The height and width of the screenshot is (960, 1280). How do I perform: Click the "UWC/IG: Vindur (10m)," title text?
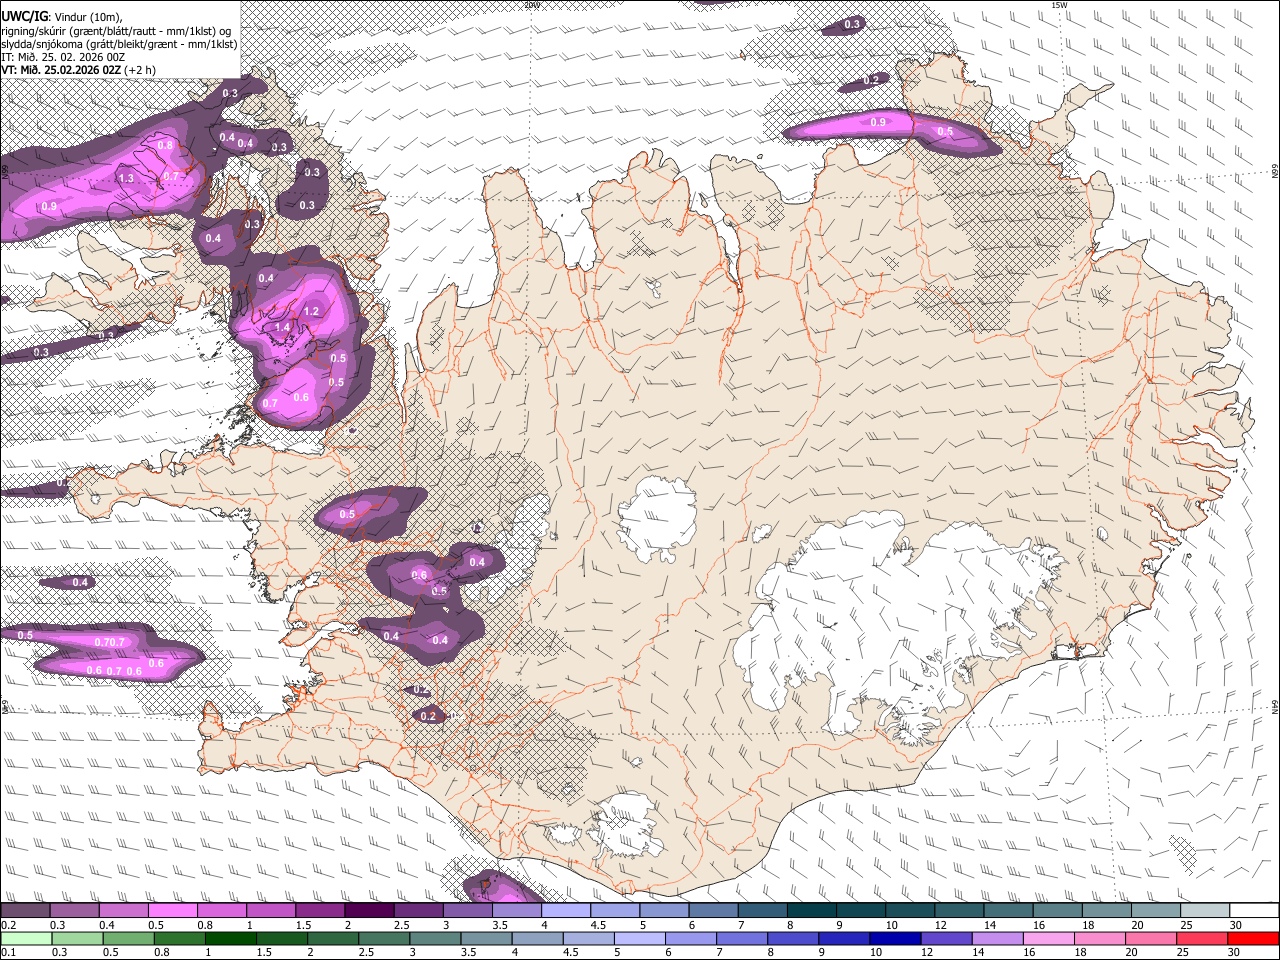[x=61, y=16]
